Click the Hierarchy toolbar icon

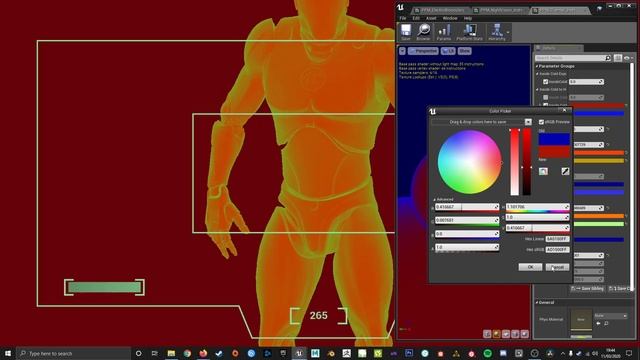pos(497,32)
